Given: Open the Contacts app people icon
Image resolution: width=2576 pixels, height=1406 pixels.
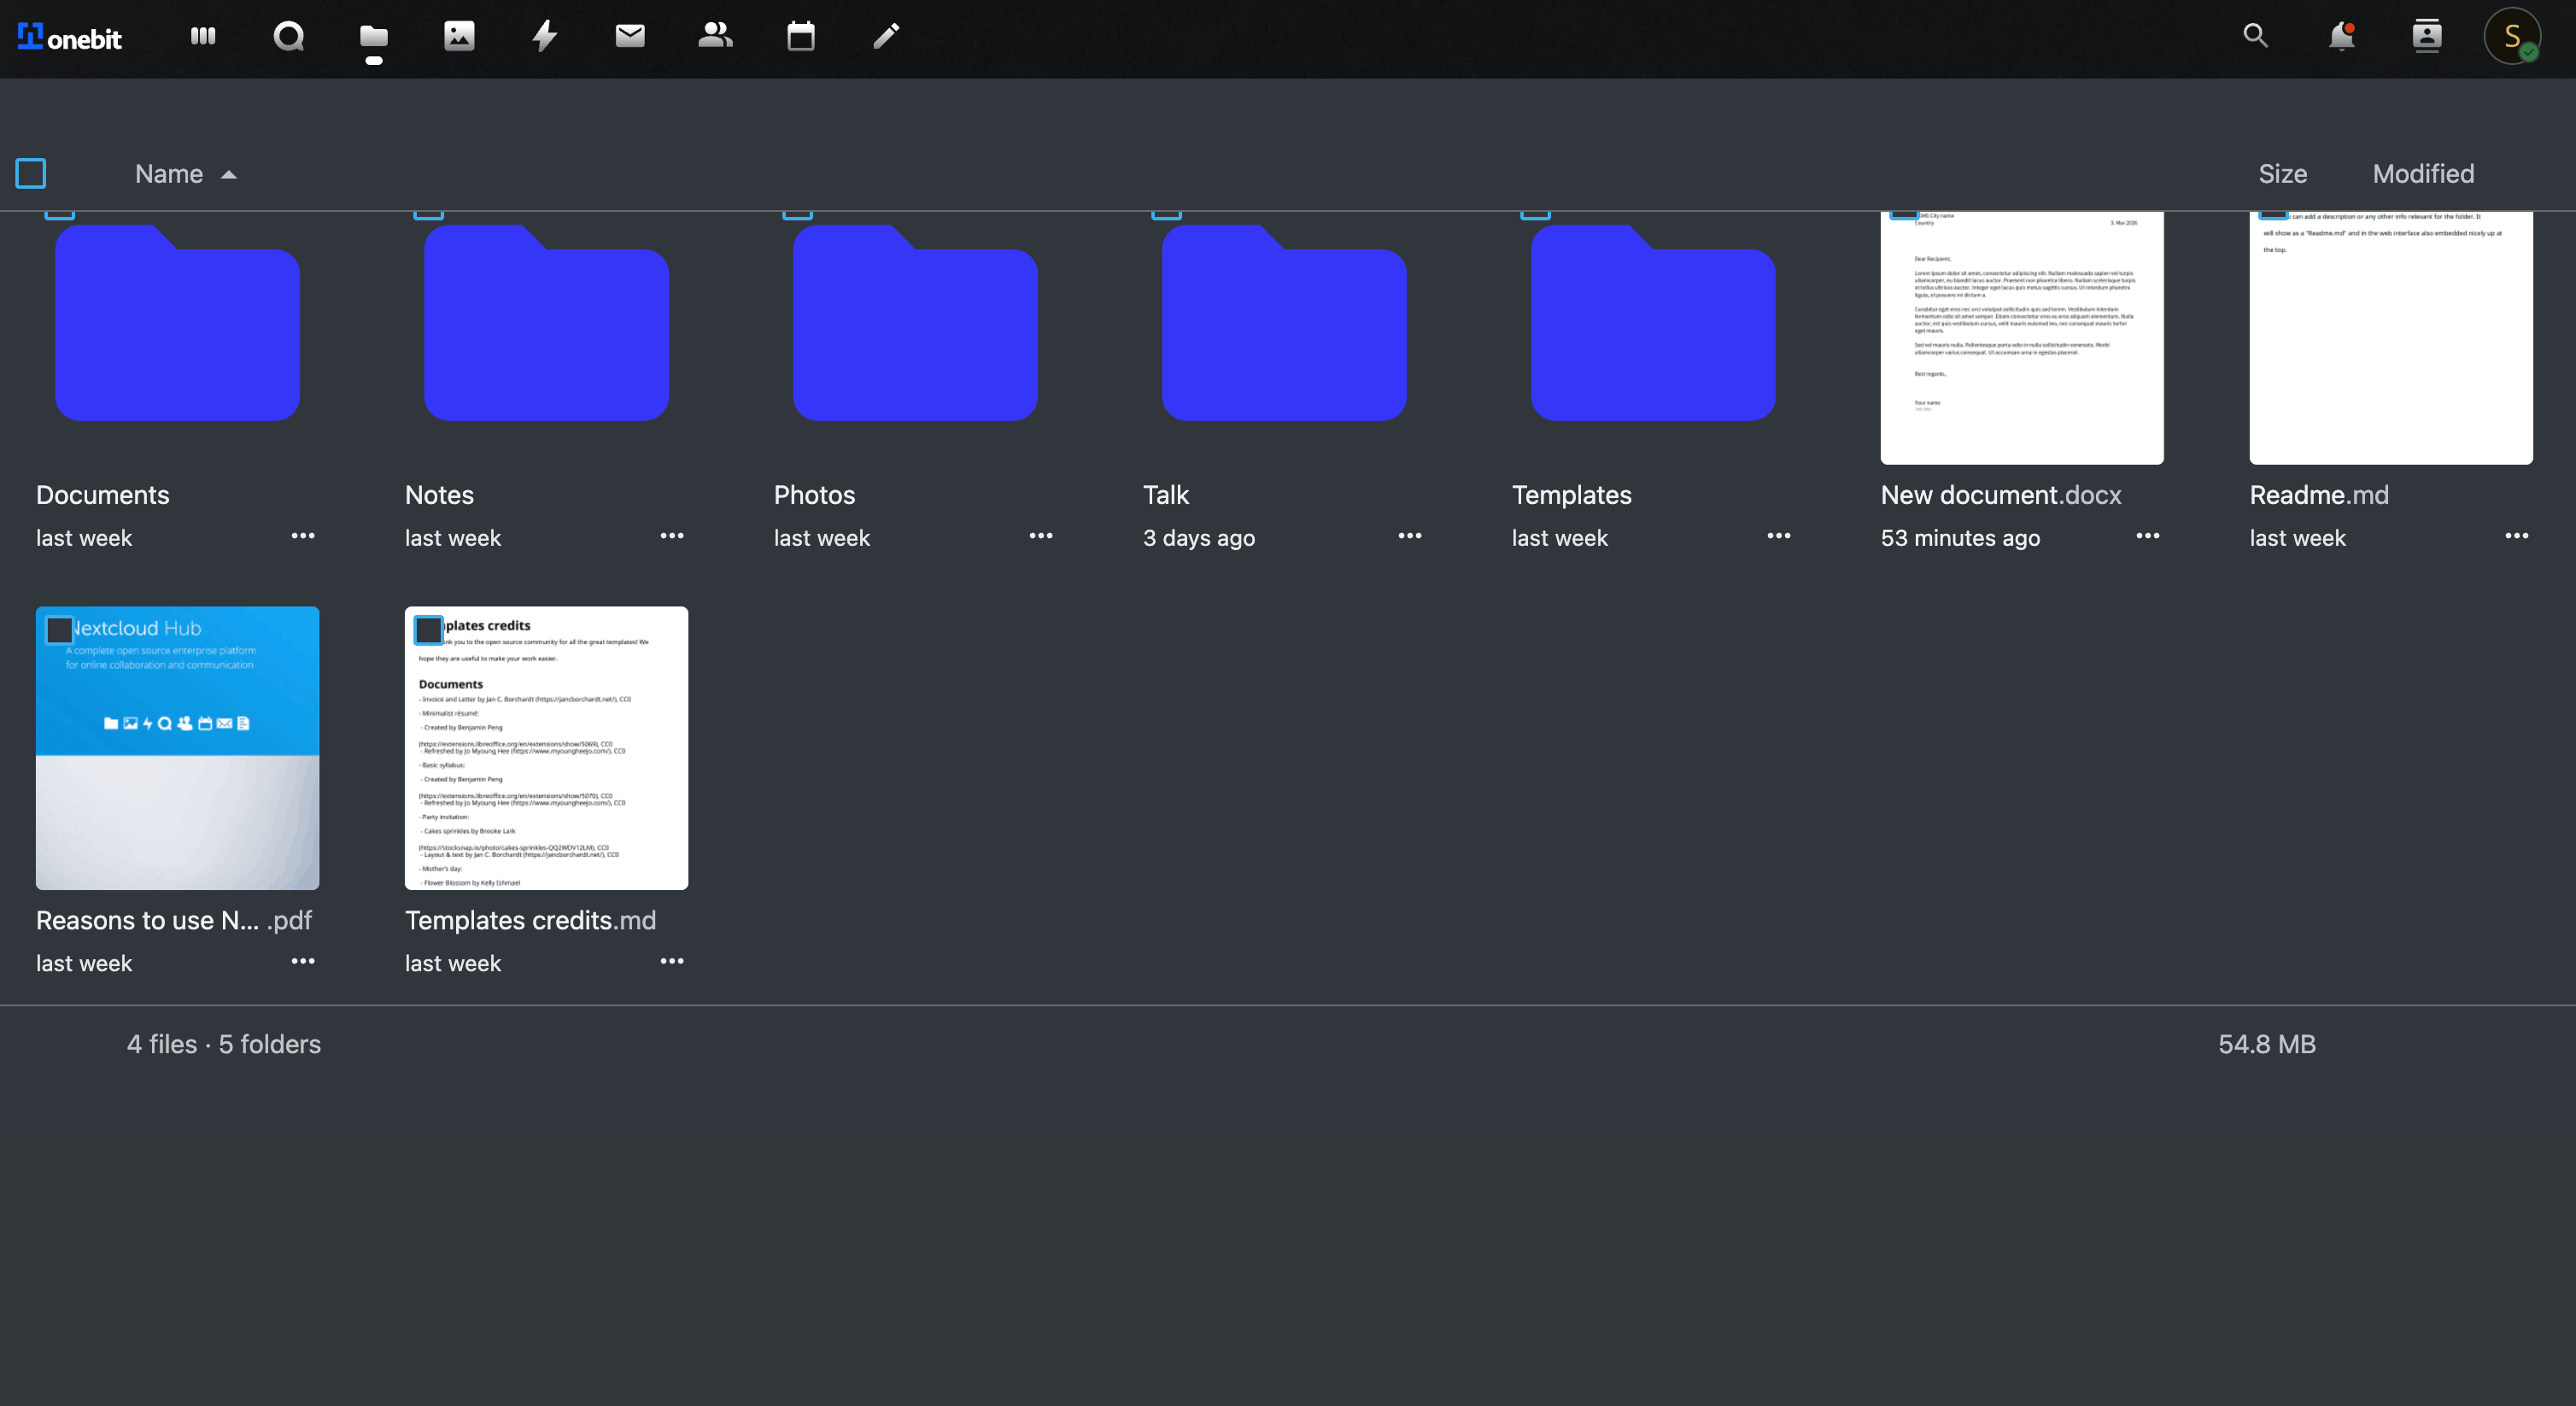Looking at the screenshot, I should click(715, 36).
